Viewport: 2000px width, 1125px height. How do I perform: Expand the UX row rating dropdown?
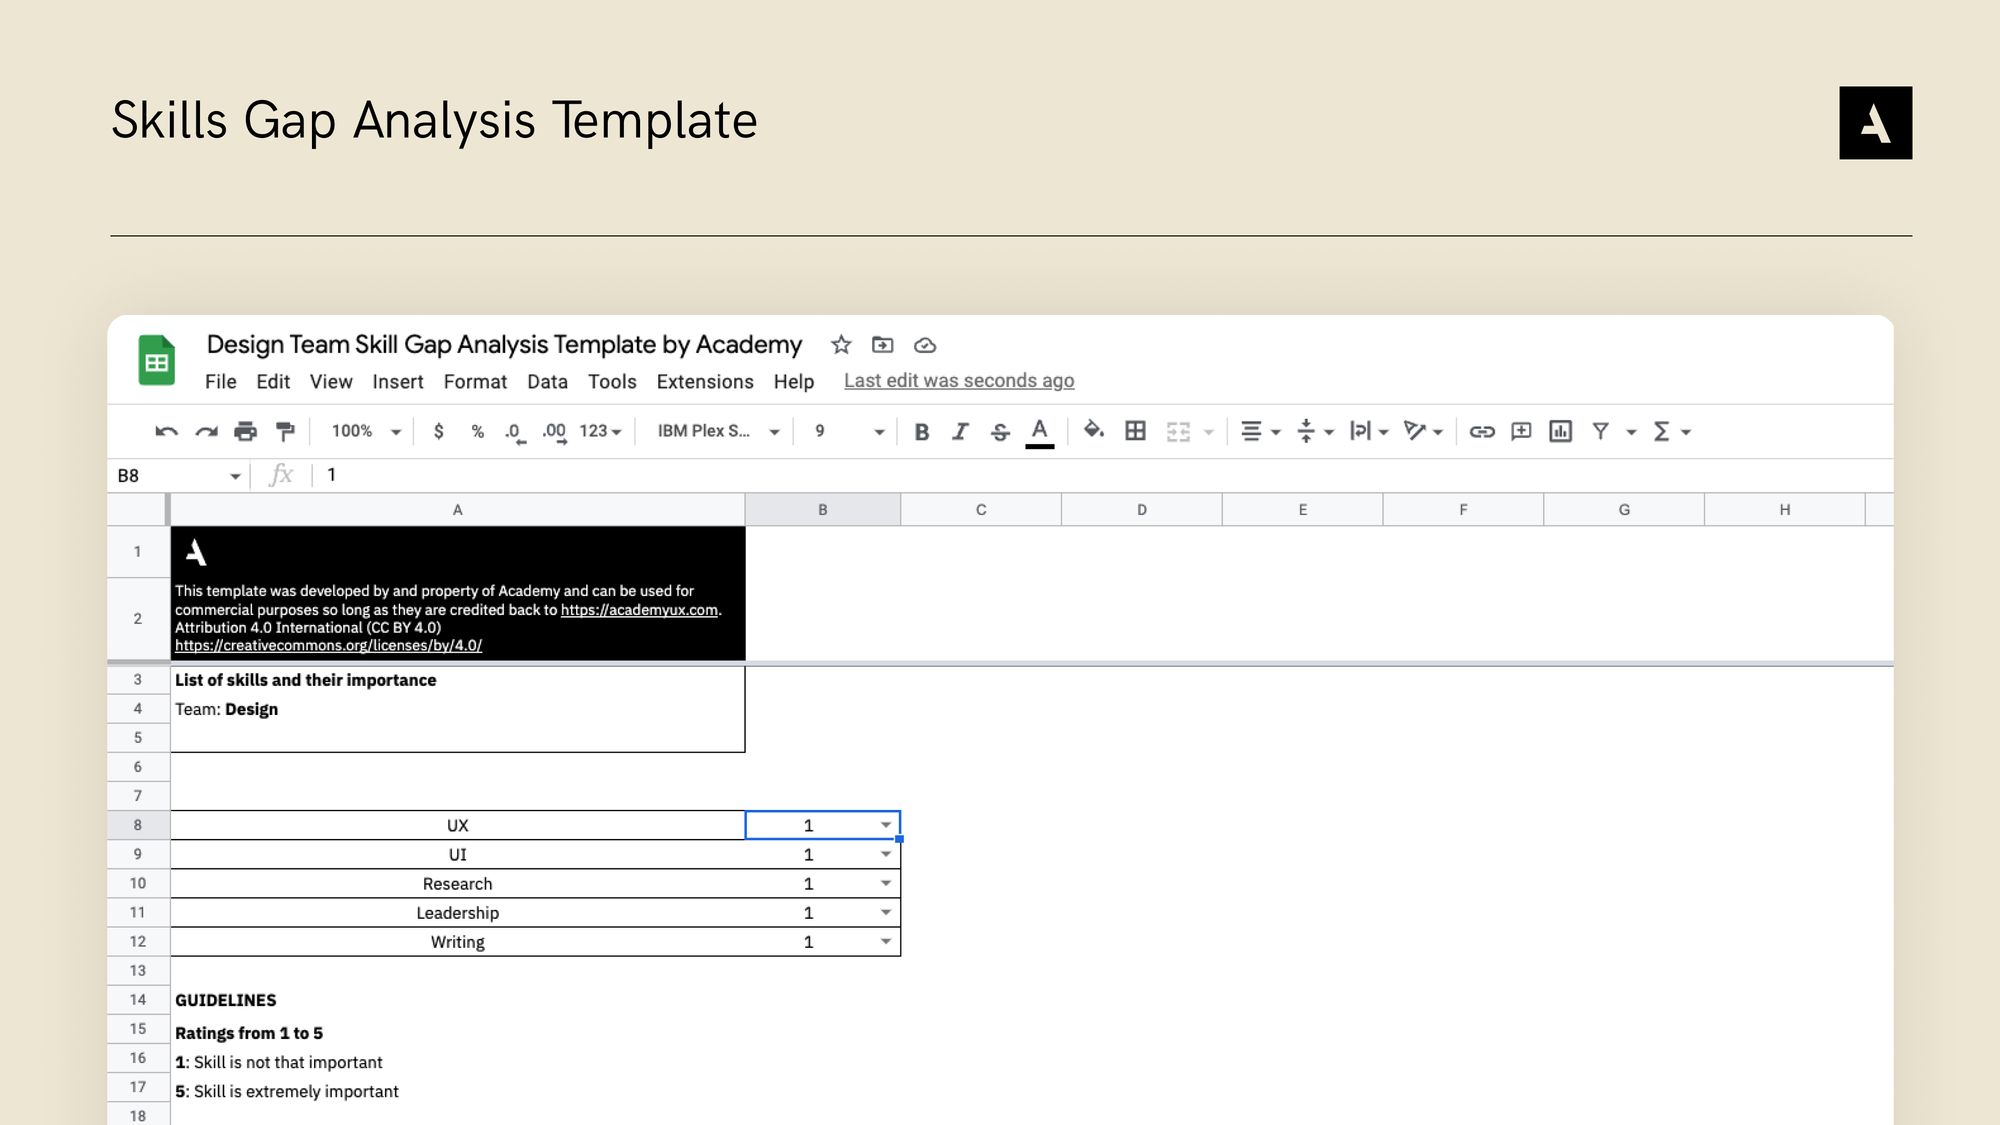point(885,825)
